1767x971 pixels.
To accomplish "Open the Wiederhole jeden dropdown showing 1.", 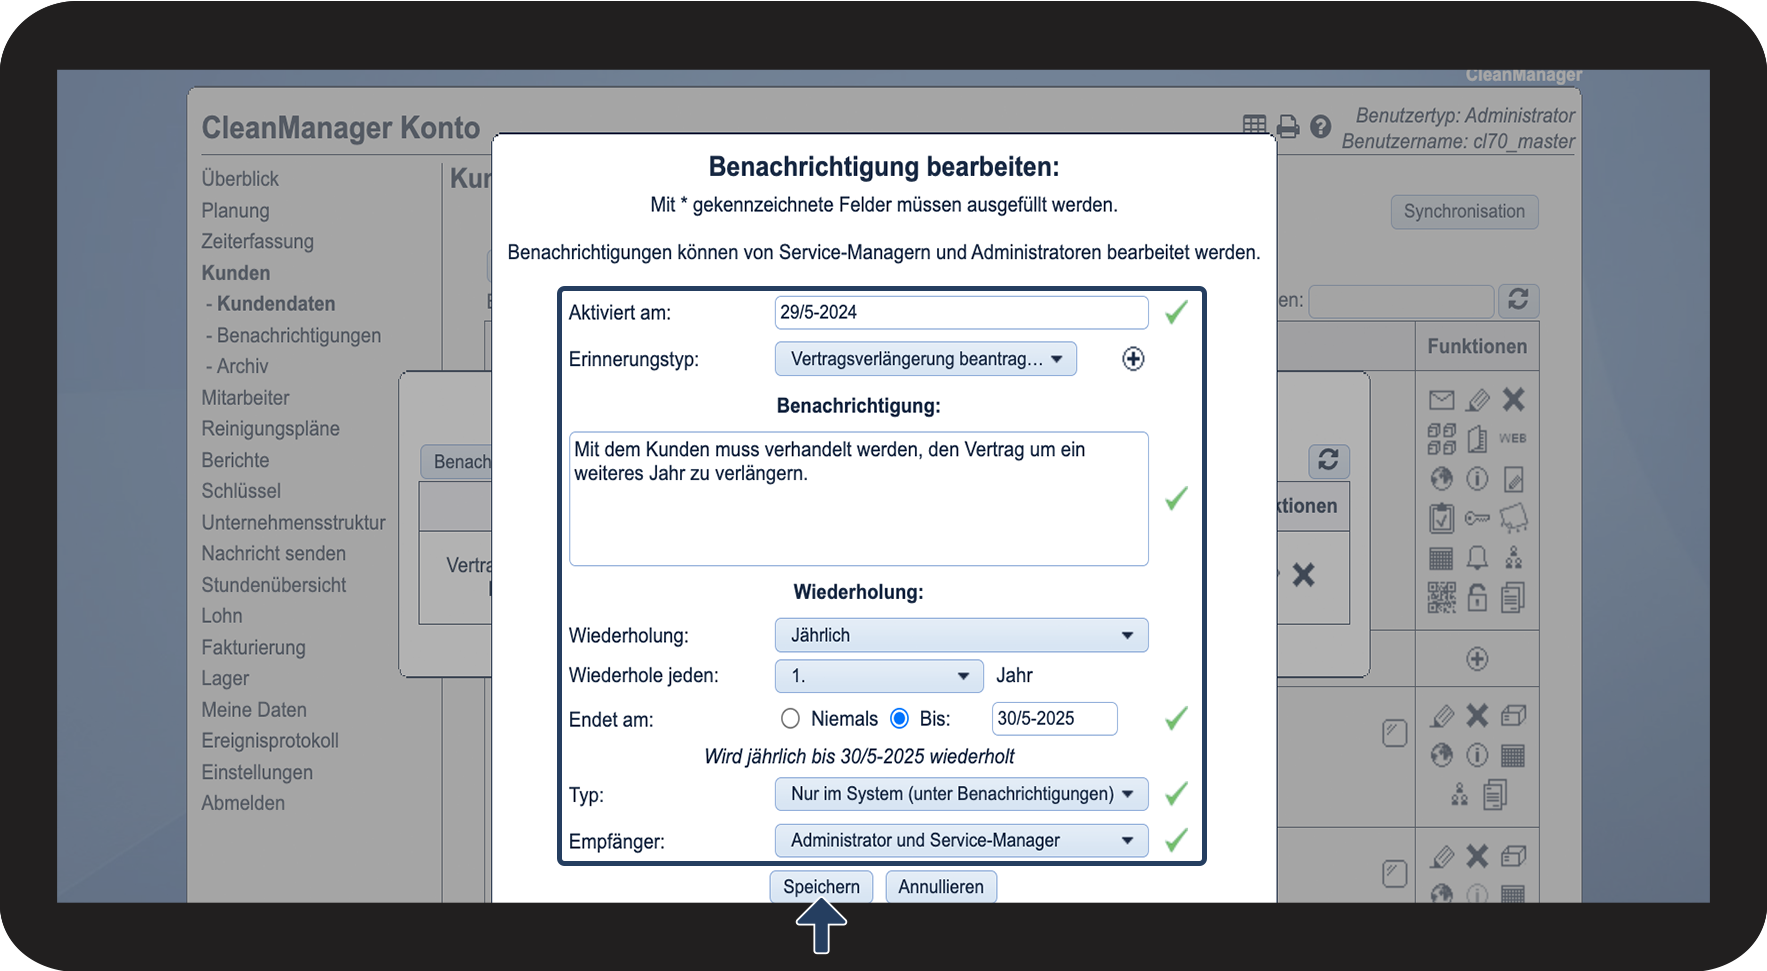I will [x=879, y=676].
